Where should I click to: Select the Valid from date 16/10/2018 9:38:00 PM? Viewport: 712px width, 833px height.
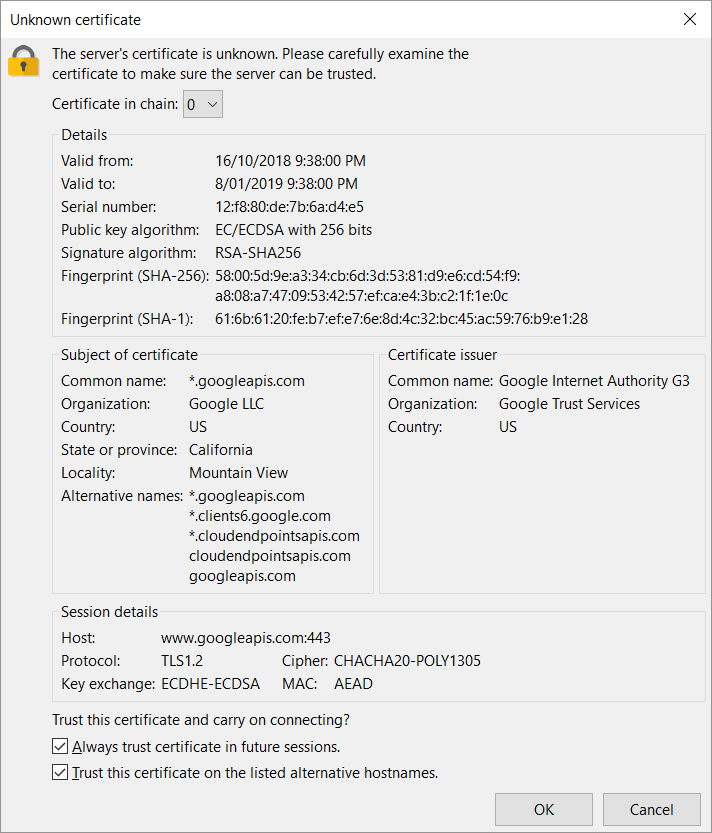click(x=290, y=161)
